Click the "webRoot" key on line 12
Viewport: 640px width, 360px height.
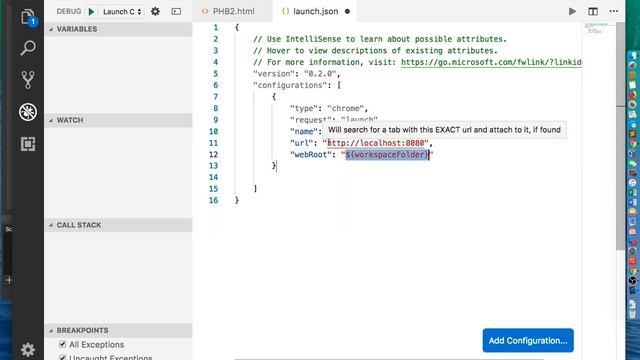(311, 155)
